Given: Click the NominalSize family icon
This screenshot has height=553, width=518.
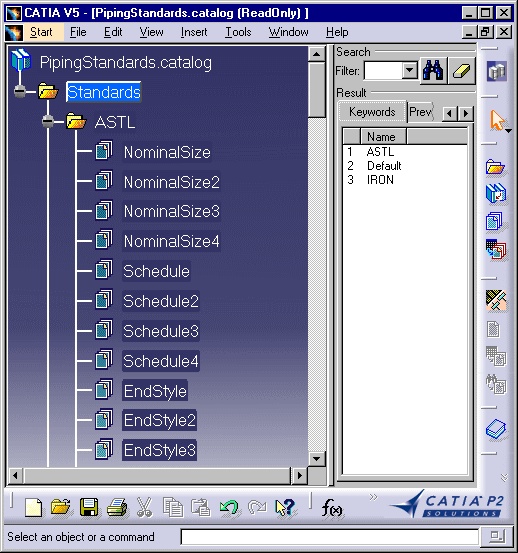Looking at the screenshot, I should point(104,151).
